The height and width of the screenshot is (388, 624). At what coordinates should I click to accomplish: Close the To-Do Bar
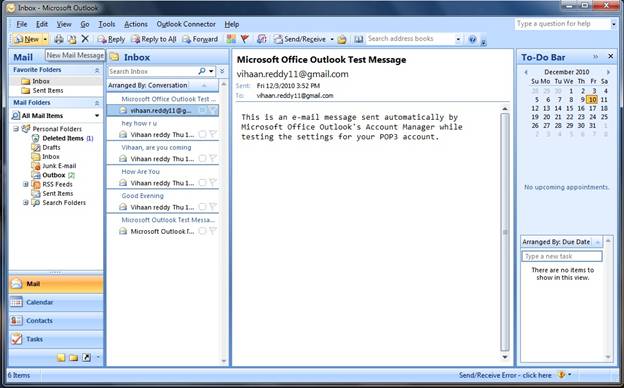coord(610,57)
